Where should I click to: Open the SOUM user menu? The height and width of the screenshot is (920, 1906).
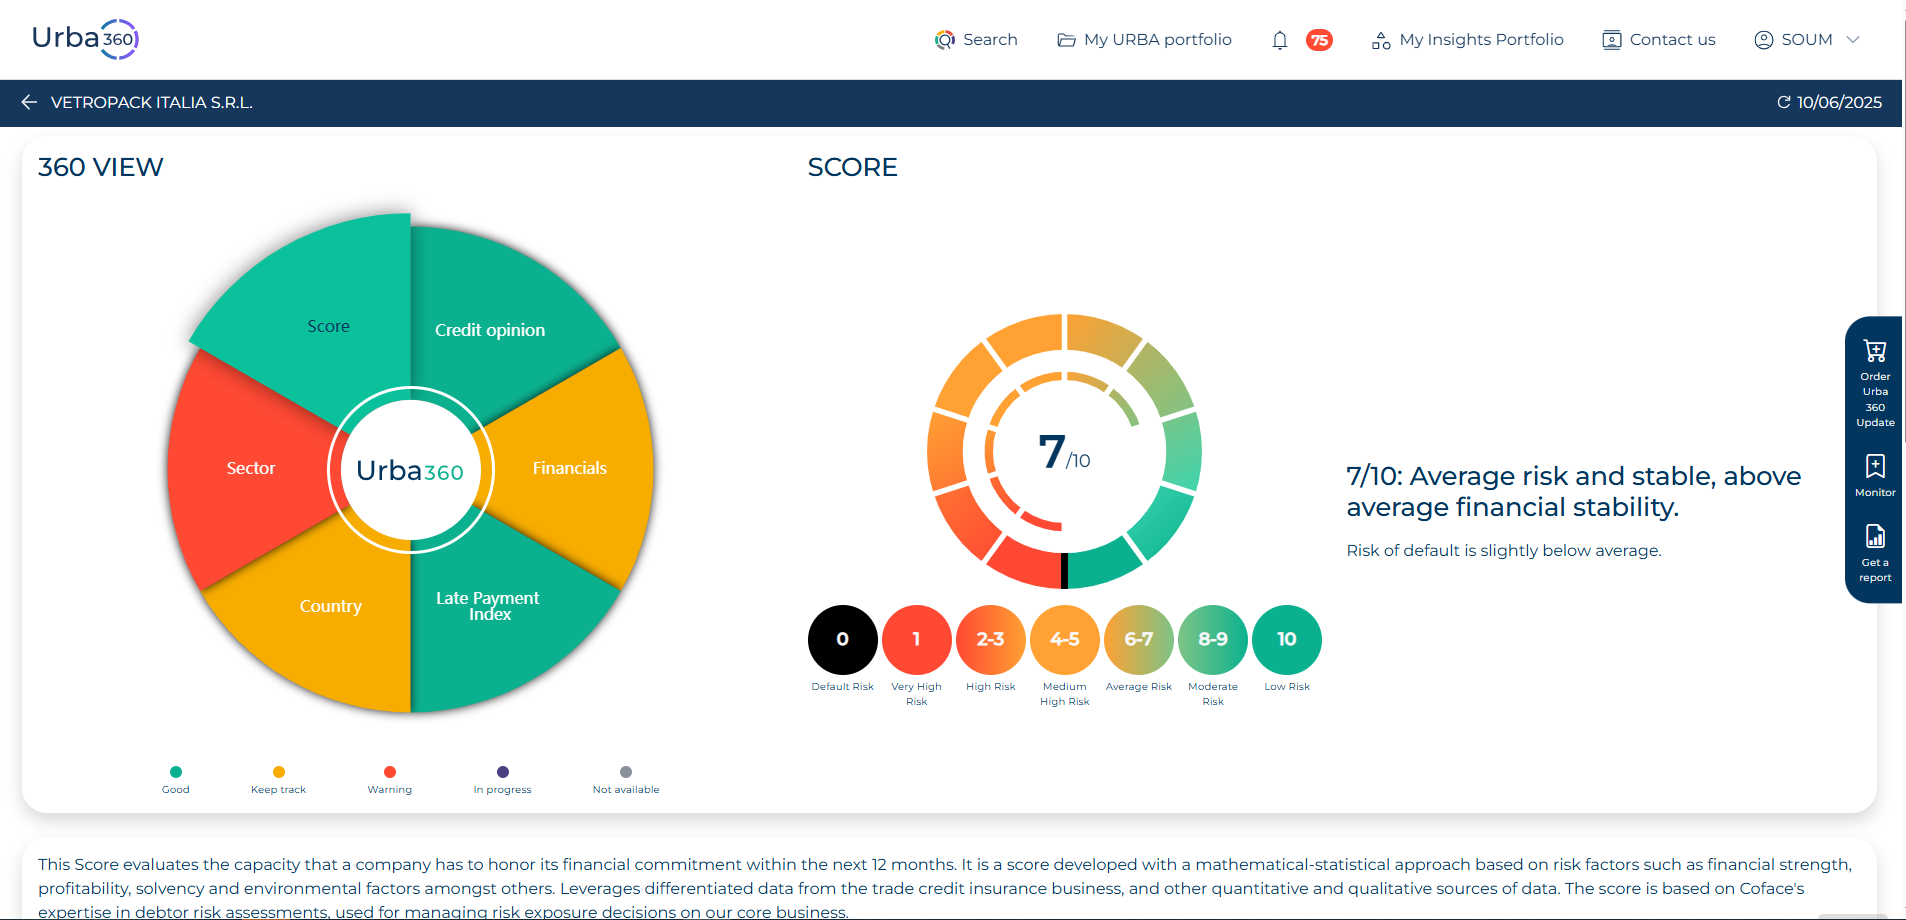[1807, 40]
